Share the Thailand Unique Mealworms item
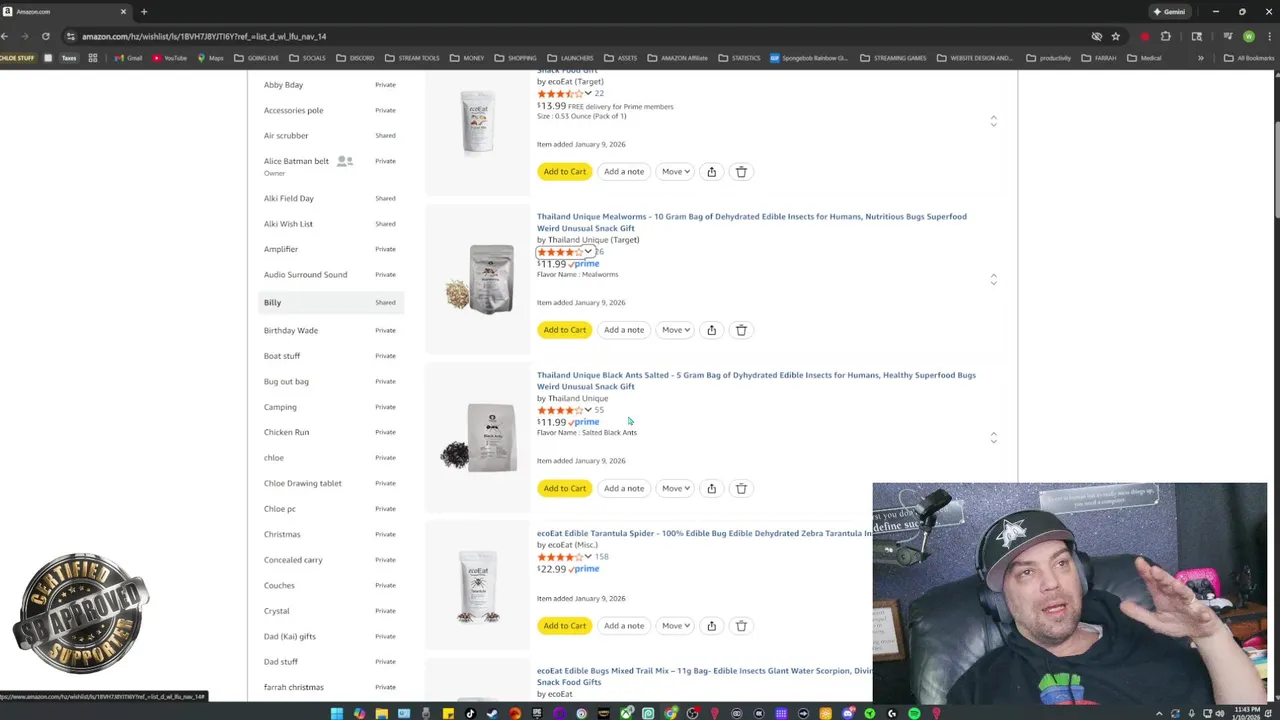Viewport: 1280px width, 720px height. (x=711, y=330)
